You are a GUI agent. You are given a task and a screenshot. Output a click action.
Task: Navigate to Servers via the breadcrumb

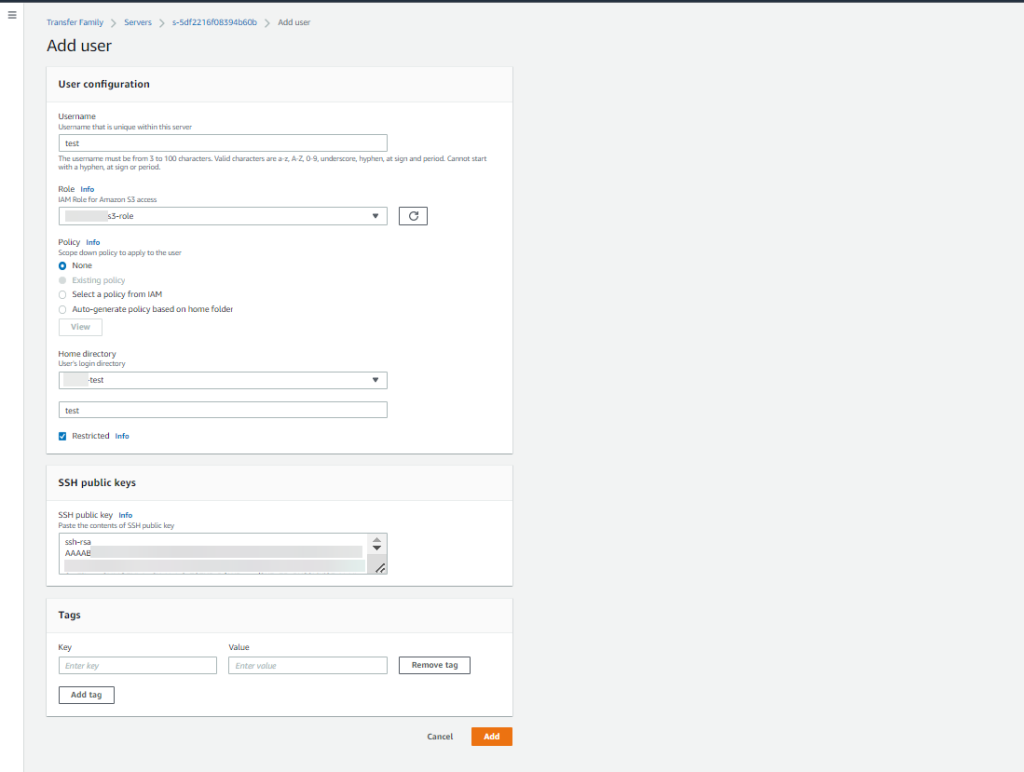coord(138,21)
